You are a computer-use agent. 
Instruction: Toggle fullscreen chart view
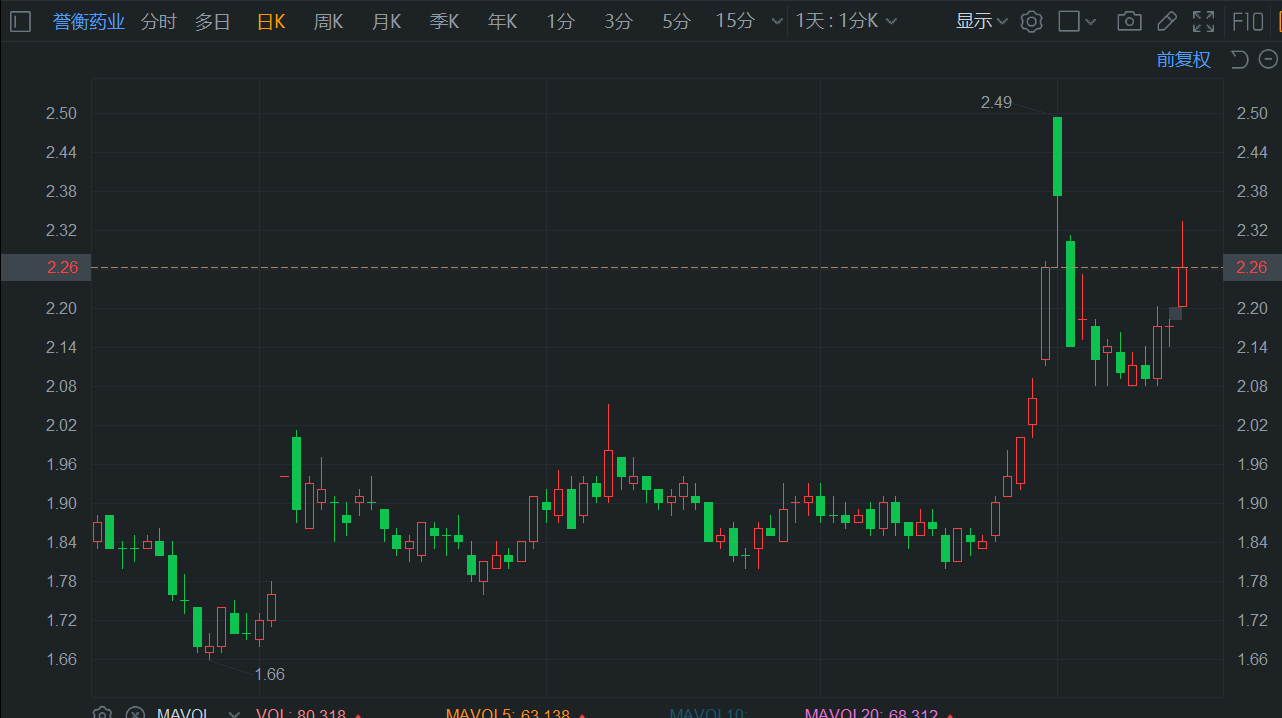[1203, 21]
